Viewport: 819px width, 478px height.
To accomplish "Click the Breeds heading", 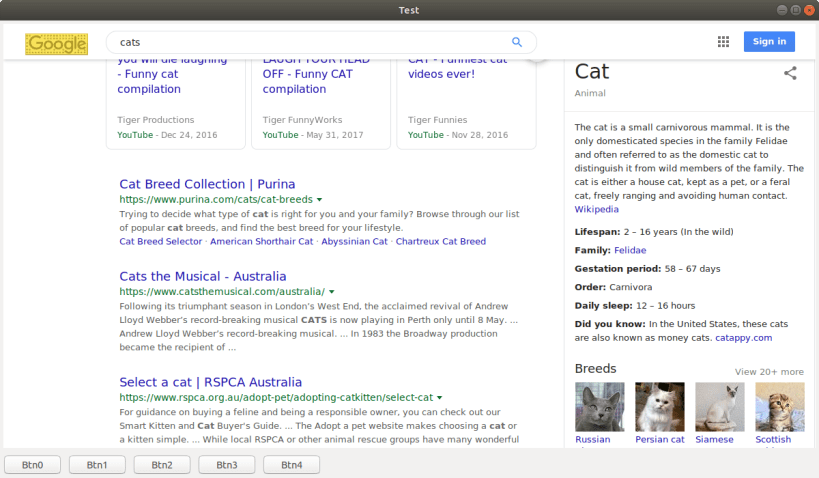I will click(x=595, y=369).
